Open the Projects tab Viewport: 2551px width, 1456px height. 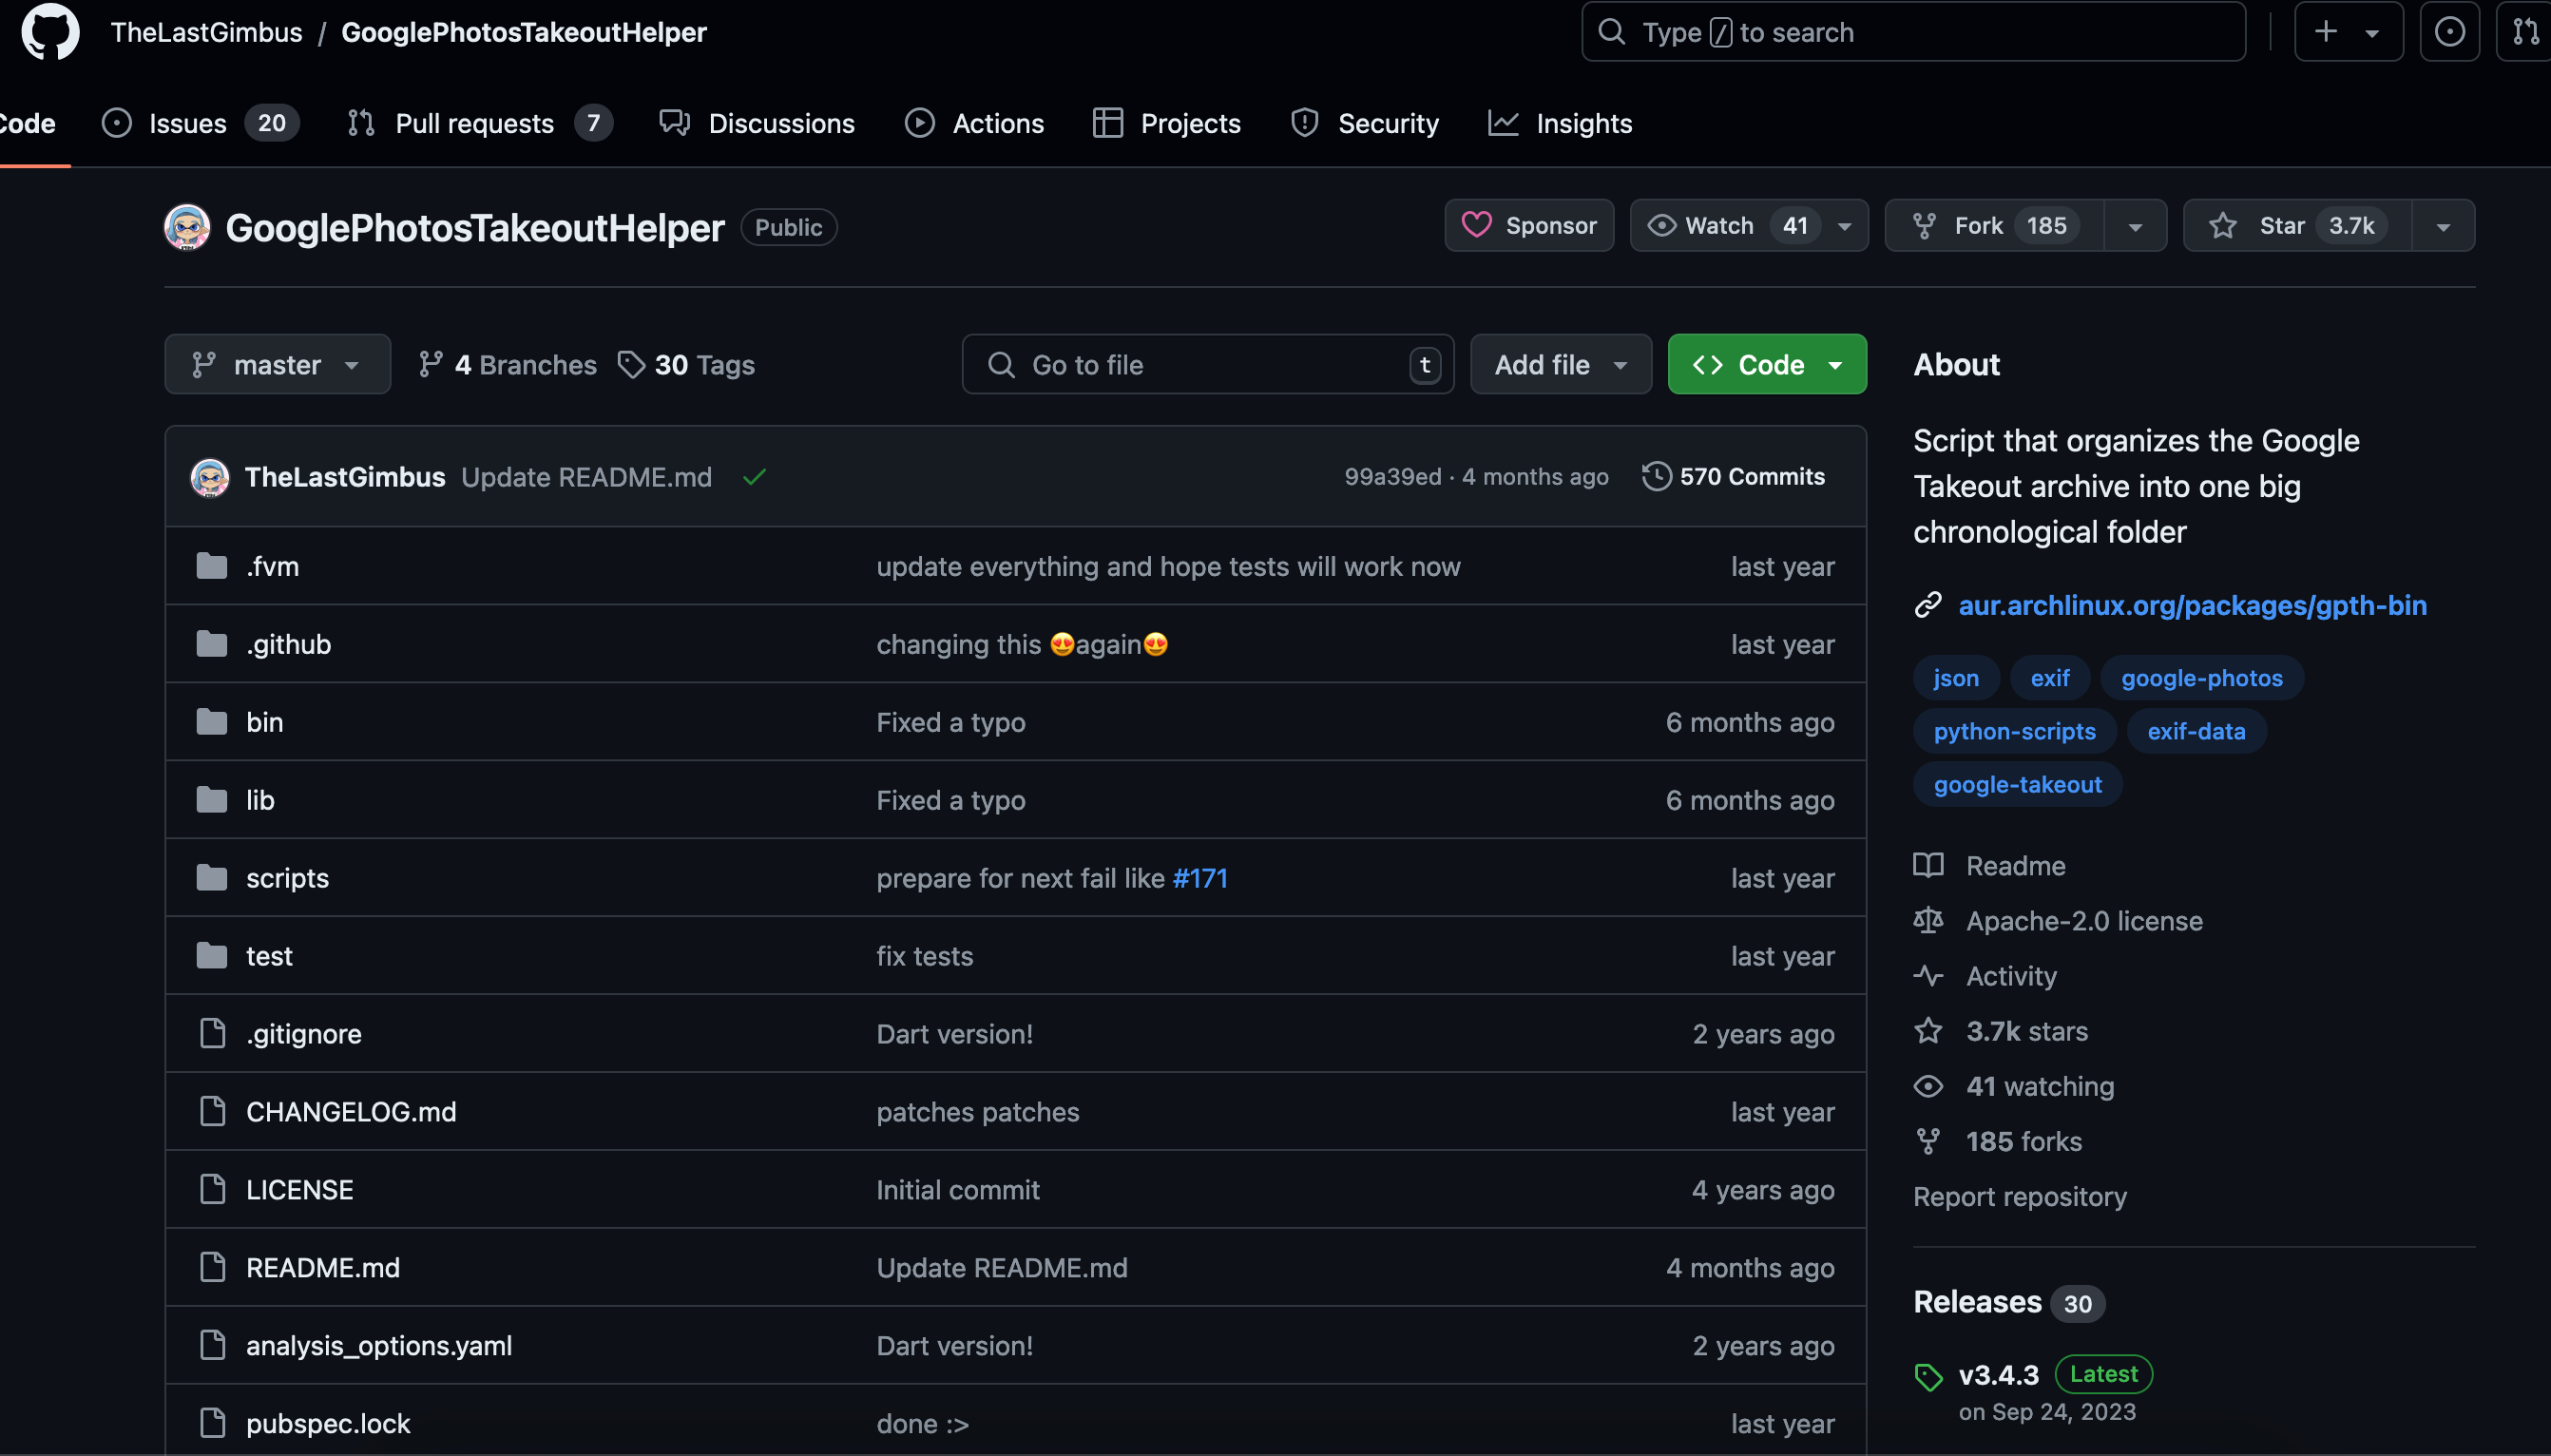coord(1166,123)
